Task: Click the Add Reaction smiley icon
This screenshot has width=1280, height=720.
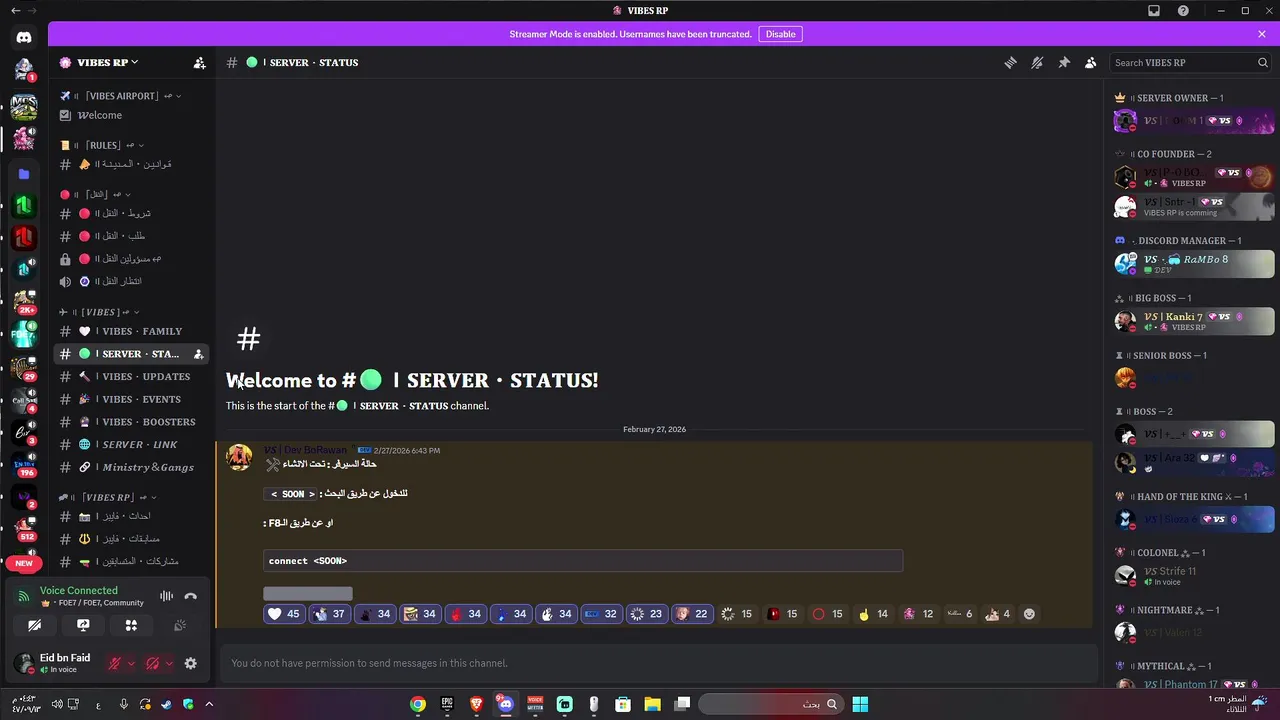Action: [1029, 614]
